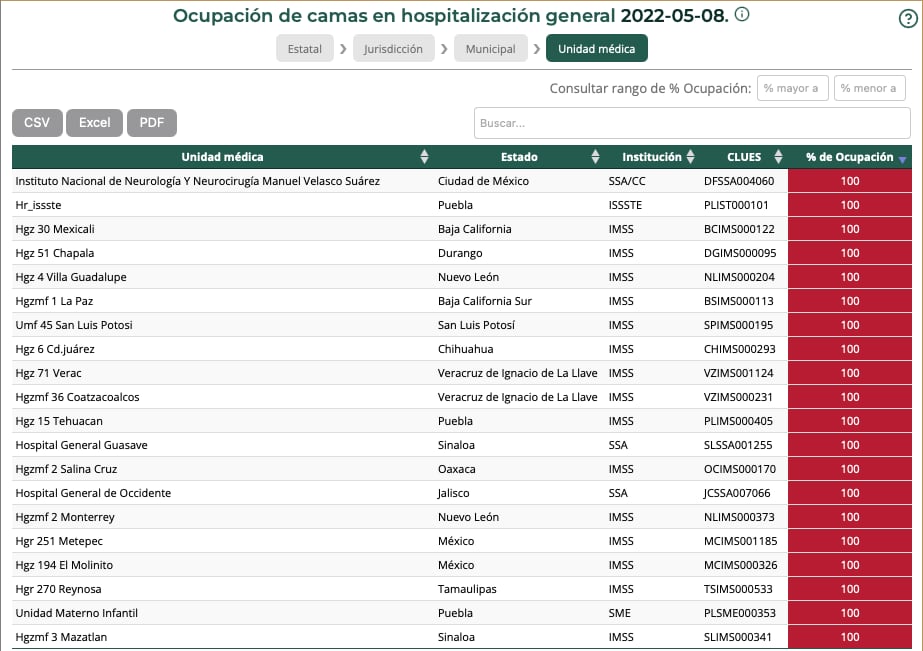Switch to the Jurisdicción tab
Viewport: 923px width, 651px height.
393,49
